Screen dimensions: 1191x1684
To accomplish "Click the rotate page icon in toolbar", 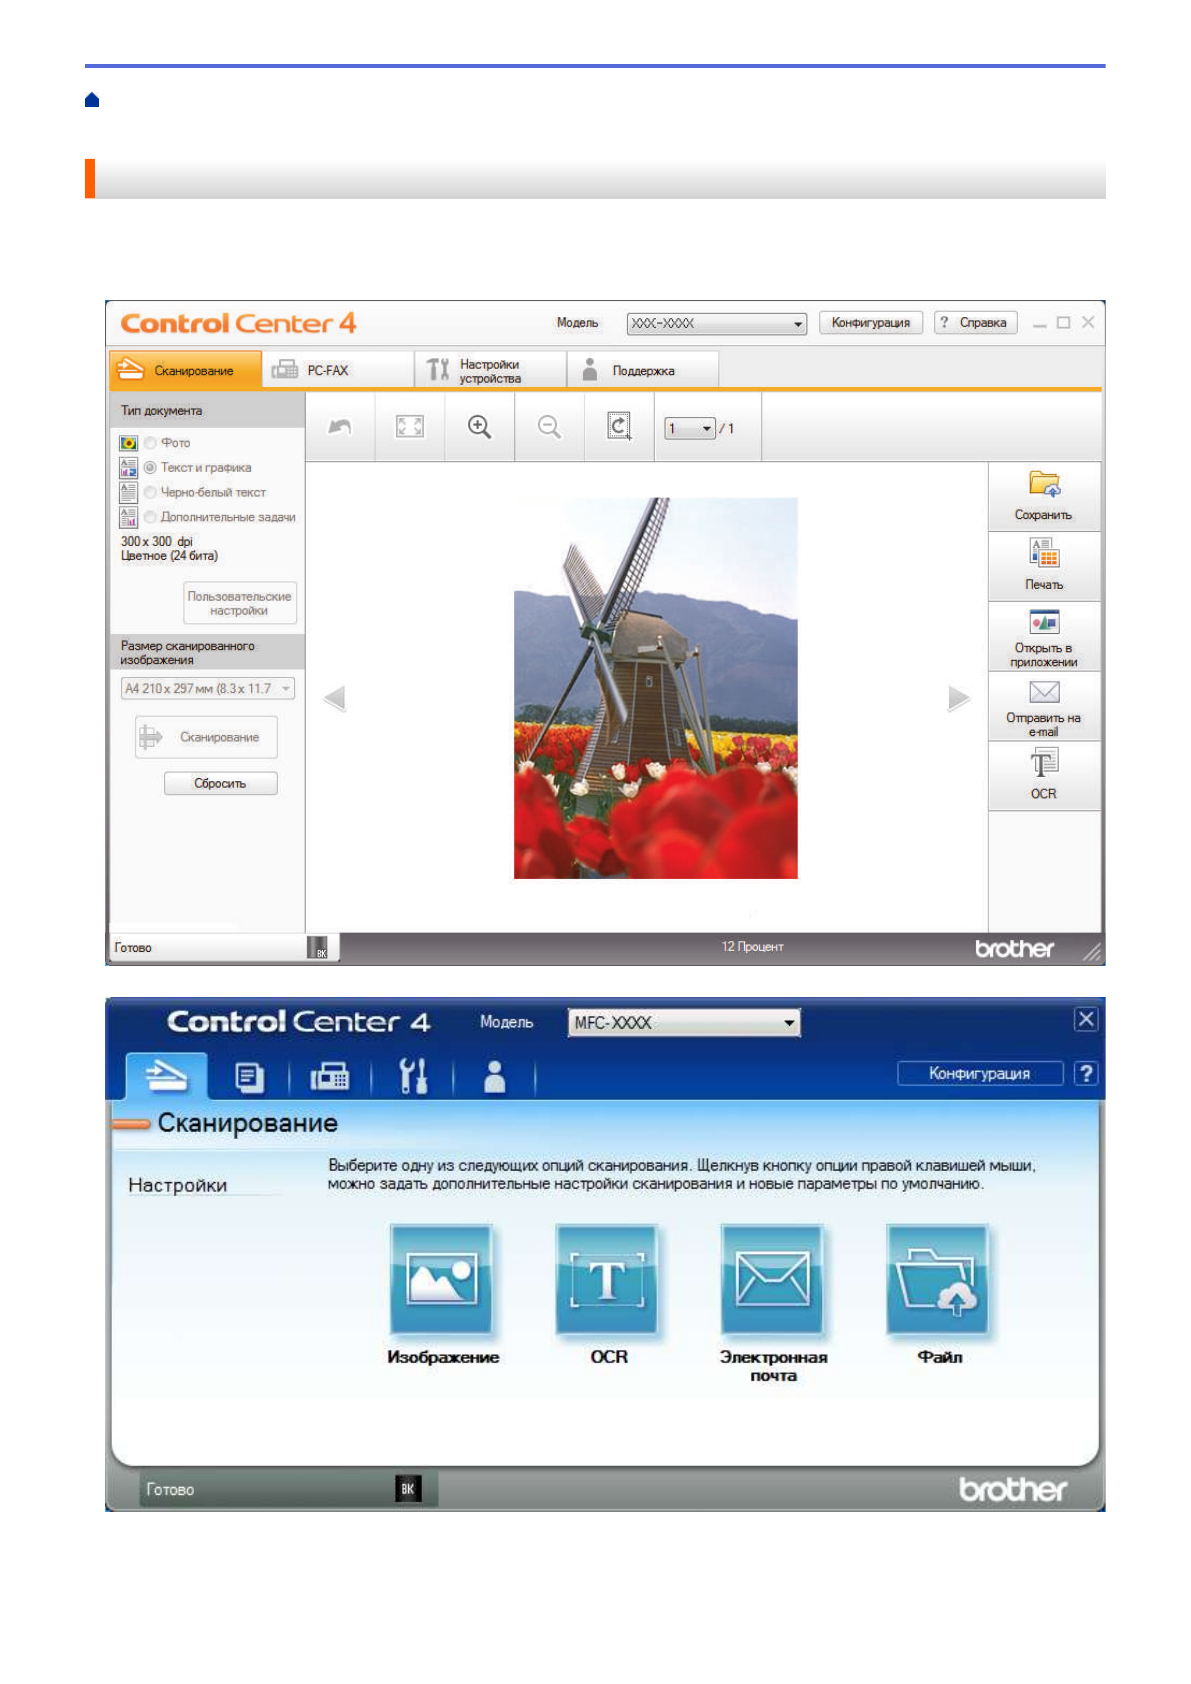I will (x=619, y=427).
